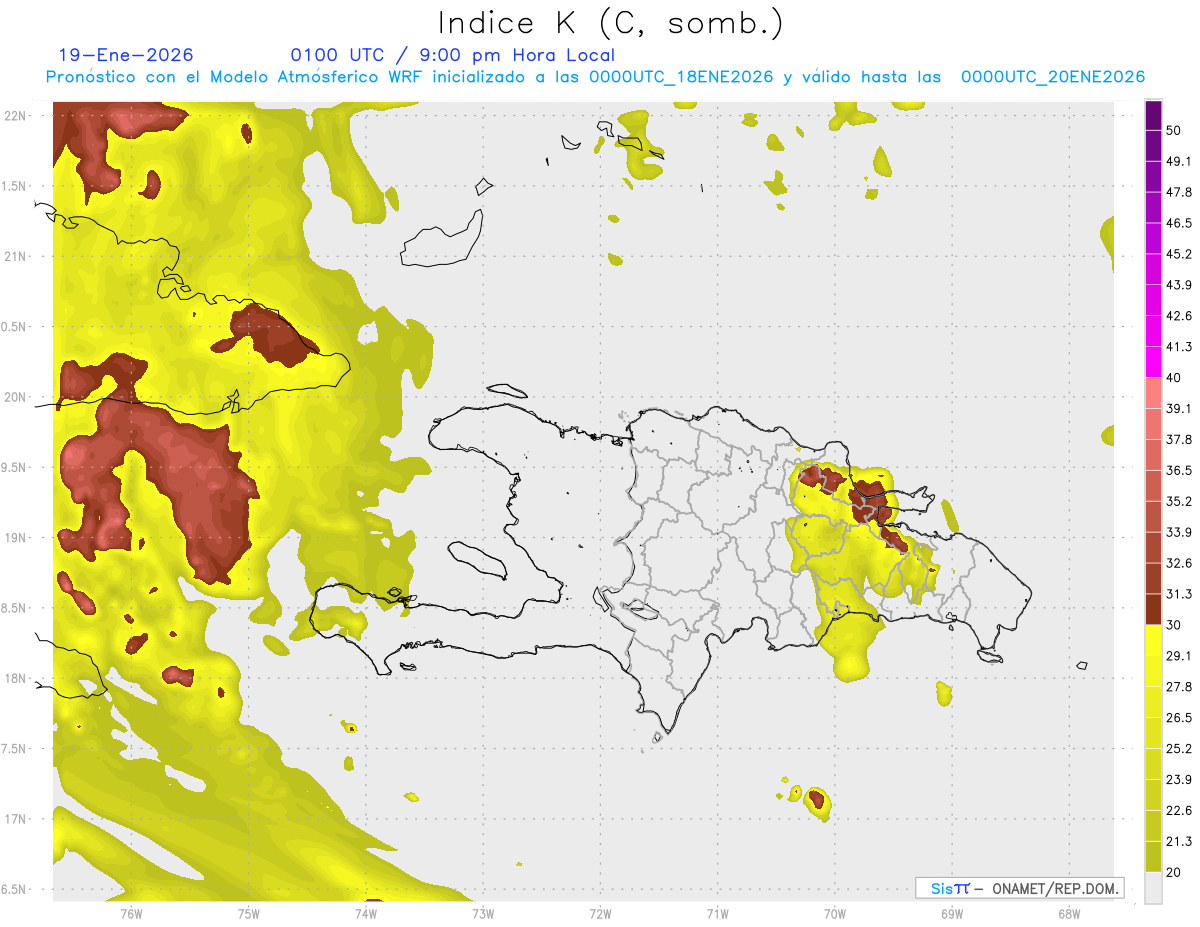Click the '45.2' colorbar value
The width and height of the screenshot is (1200, 927).
coord(1179,254)
